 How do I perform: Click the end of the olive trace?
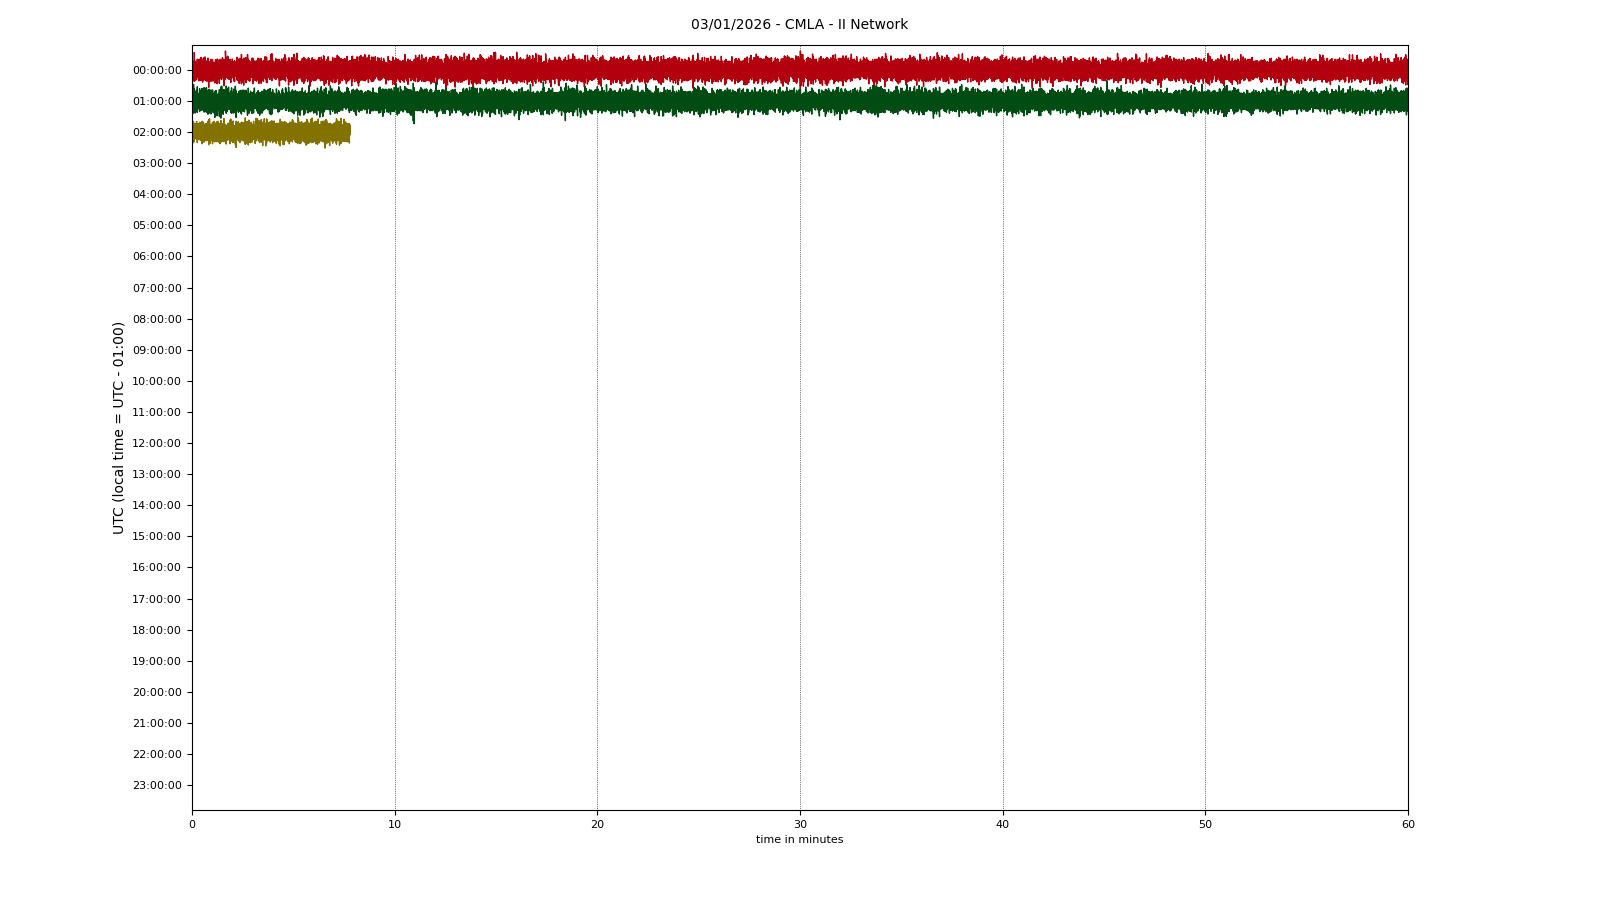[x=348, y=131]
